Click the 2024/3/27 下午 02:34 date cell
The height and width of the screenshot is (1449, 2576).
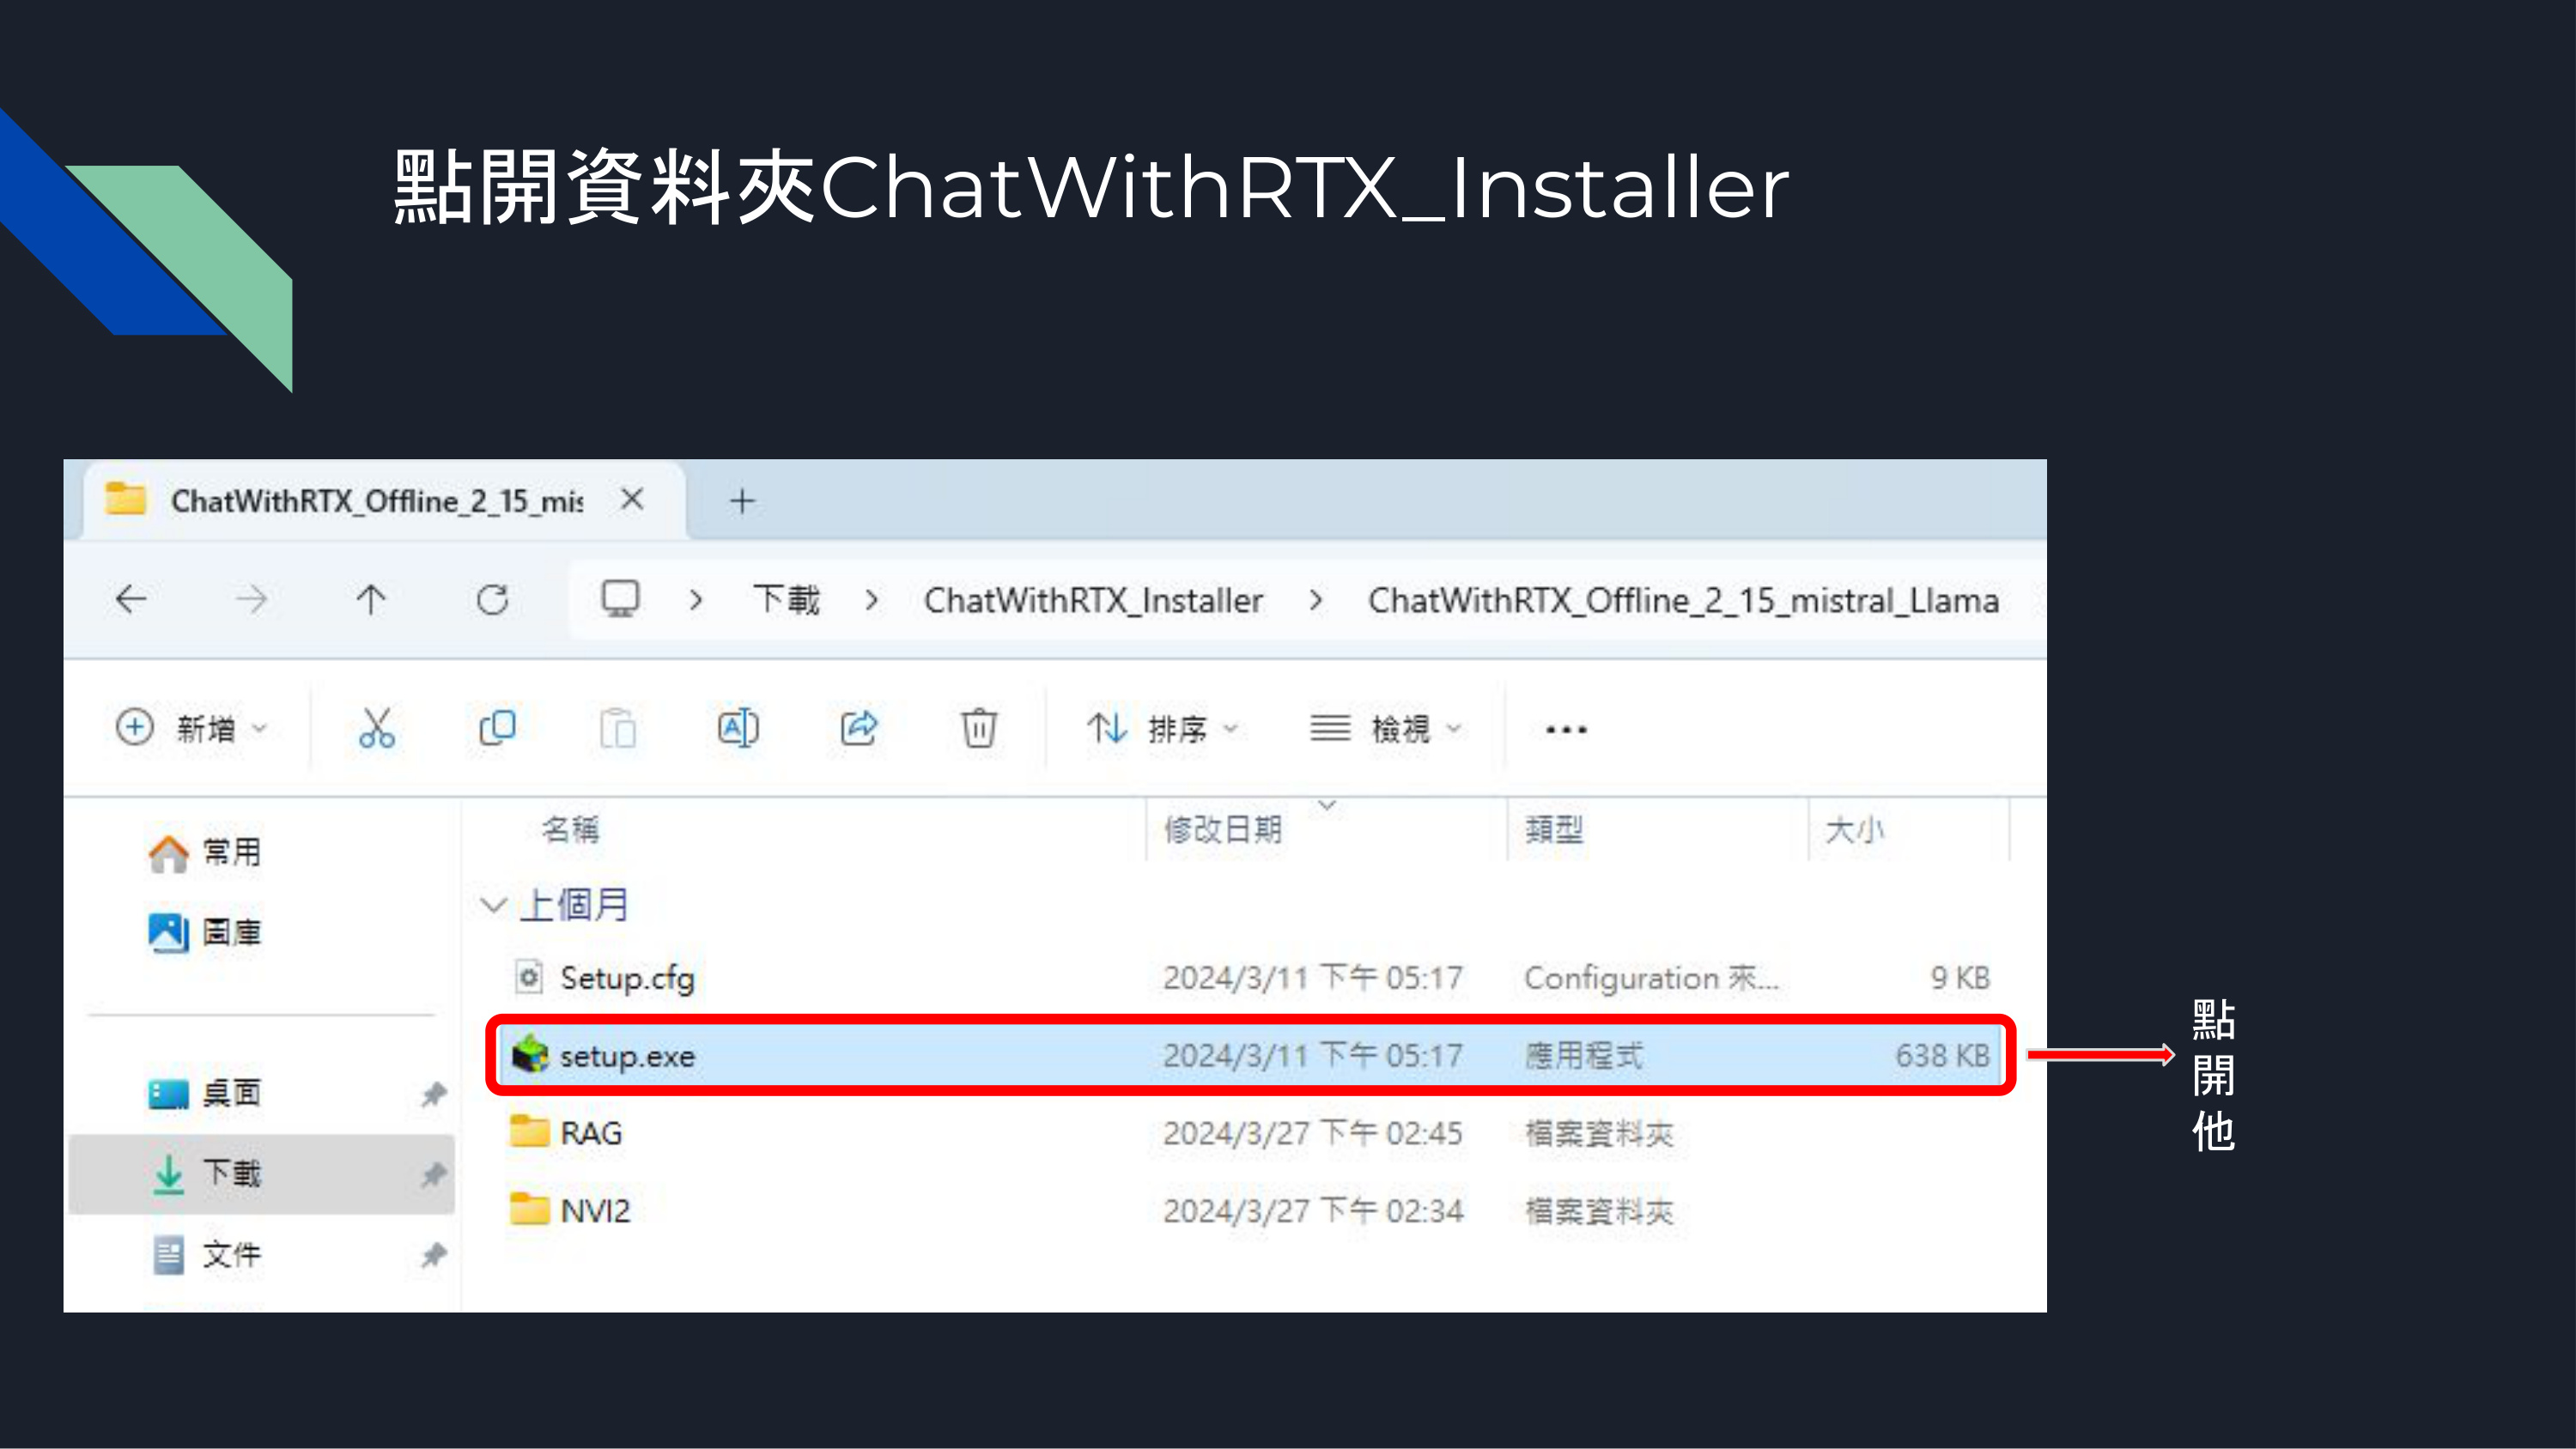(x=1312, y=1211)
